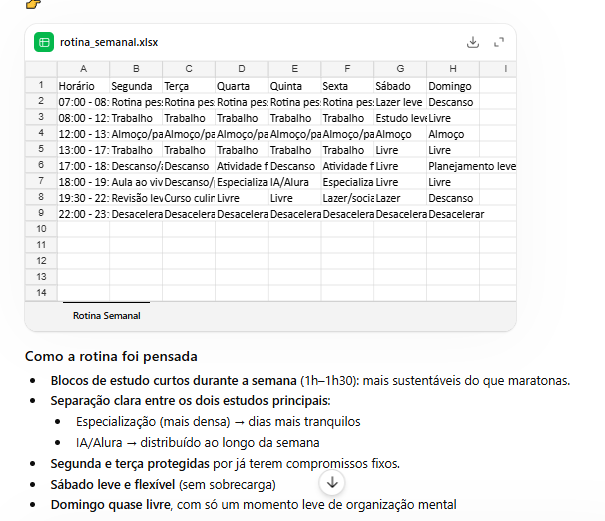Screen dimensions: 605x521
Task: Select row 5 header
Action: pos(41,149)
